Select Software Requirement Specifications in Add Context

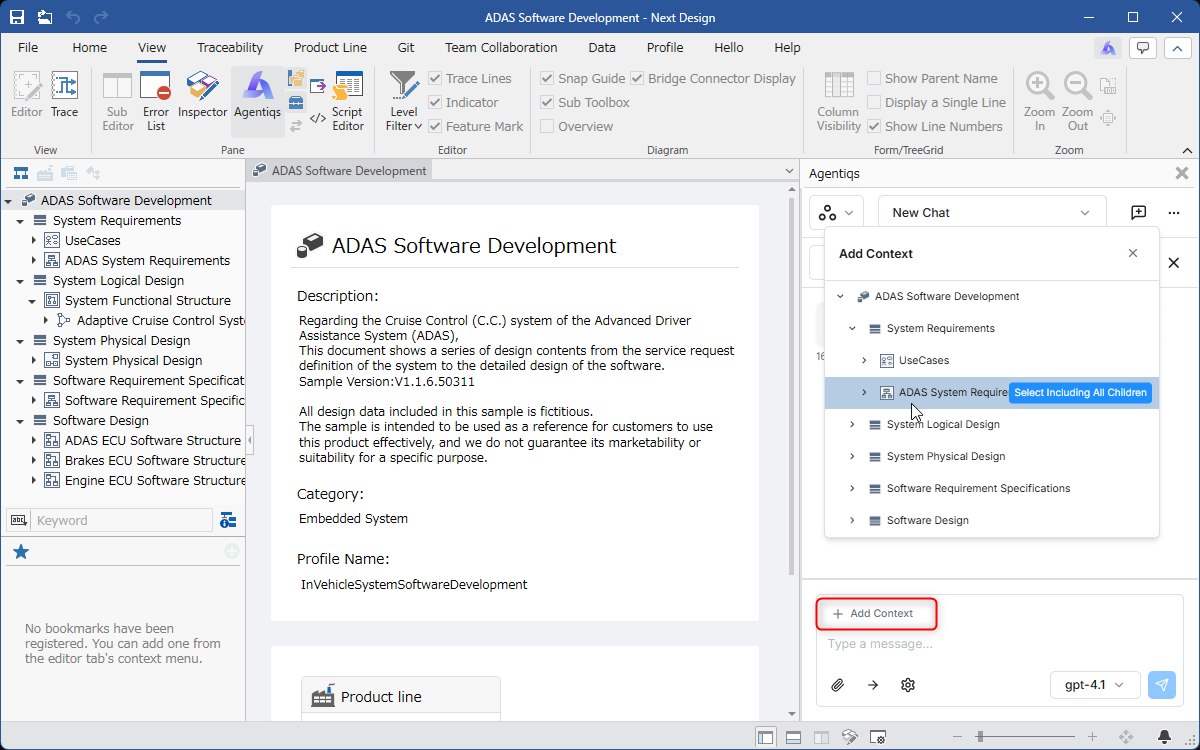(978, 488)
